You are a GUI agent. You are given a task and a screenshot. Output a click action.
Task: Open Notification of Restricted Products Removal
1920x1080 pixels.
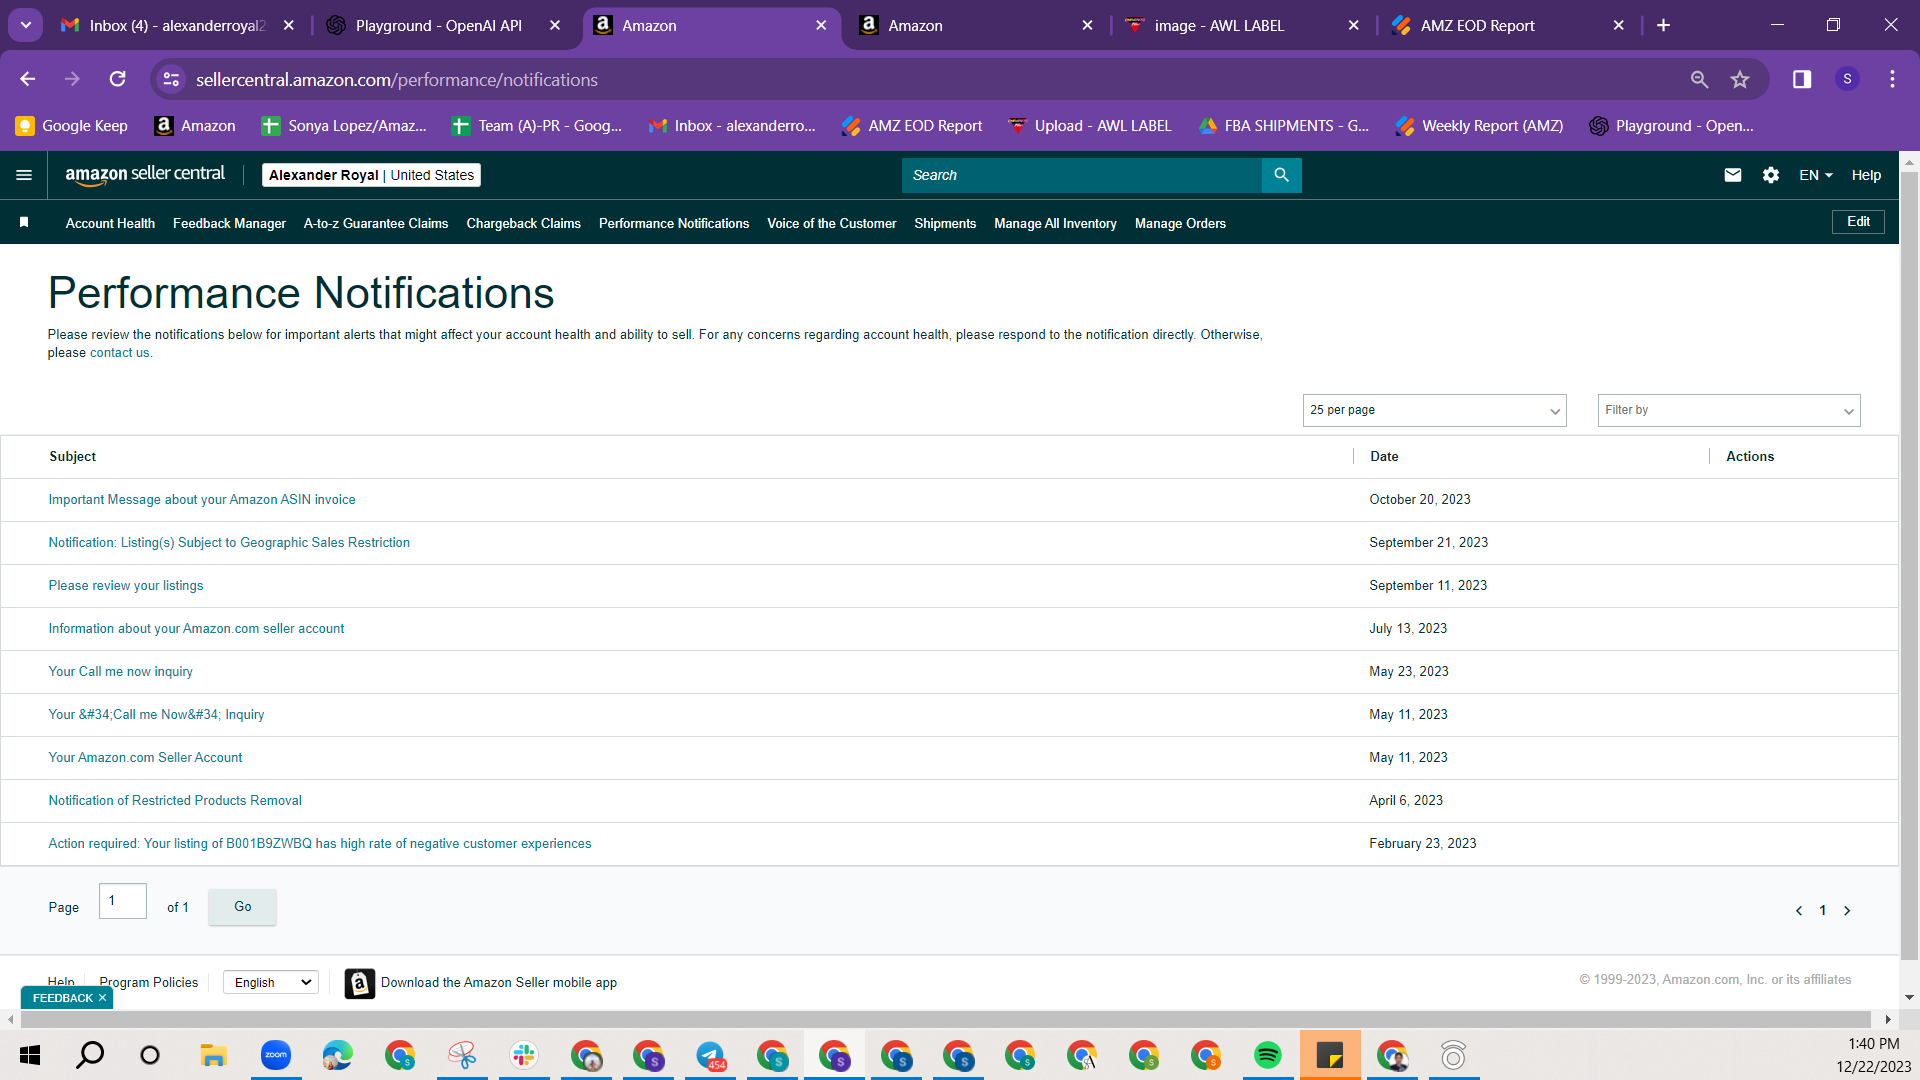(175, 800)
